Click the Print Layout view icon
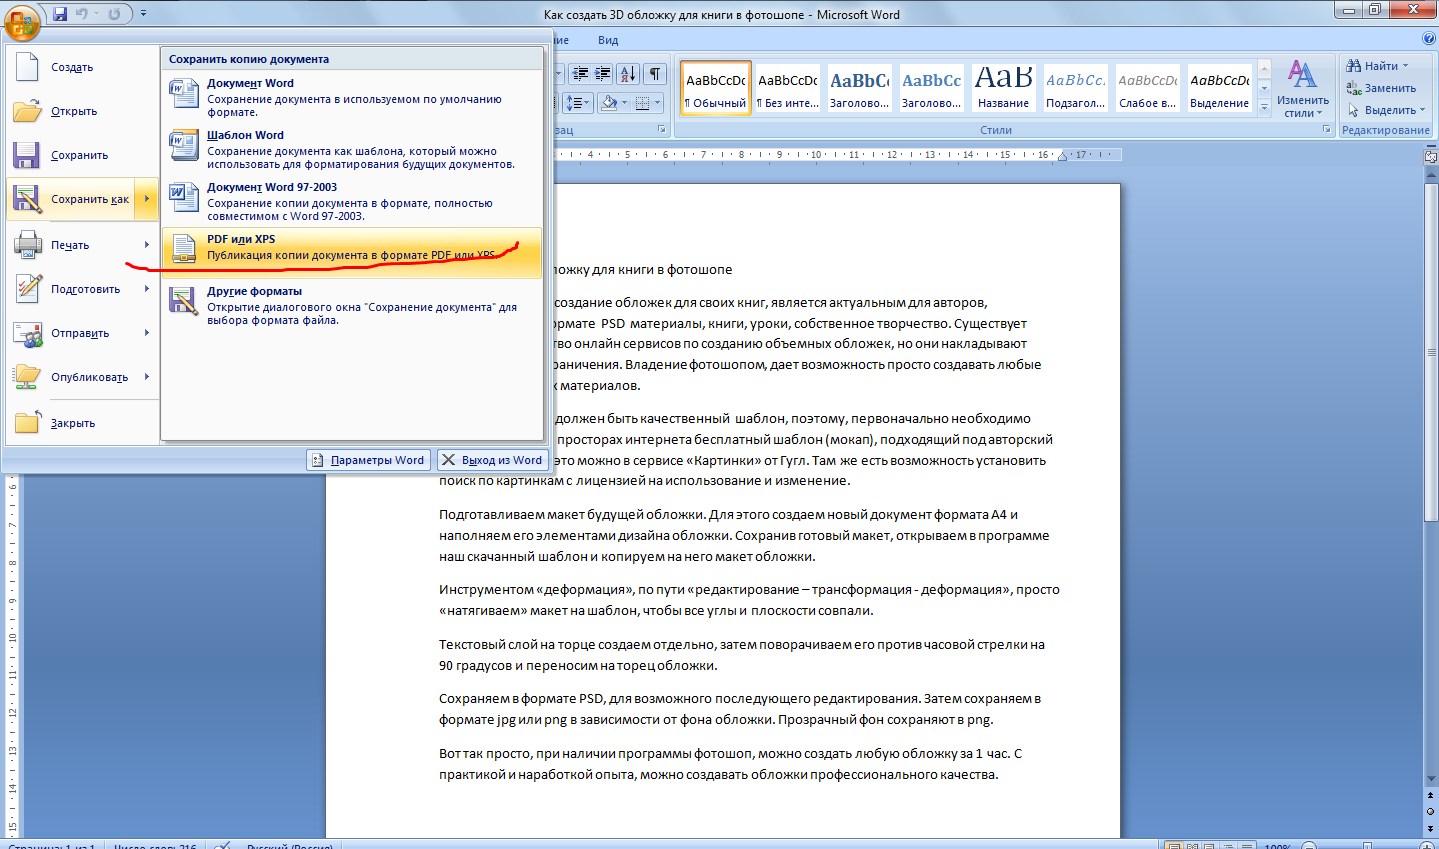 click(1174, 846)
